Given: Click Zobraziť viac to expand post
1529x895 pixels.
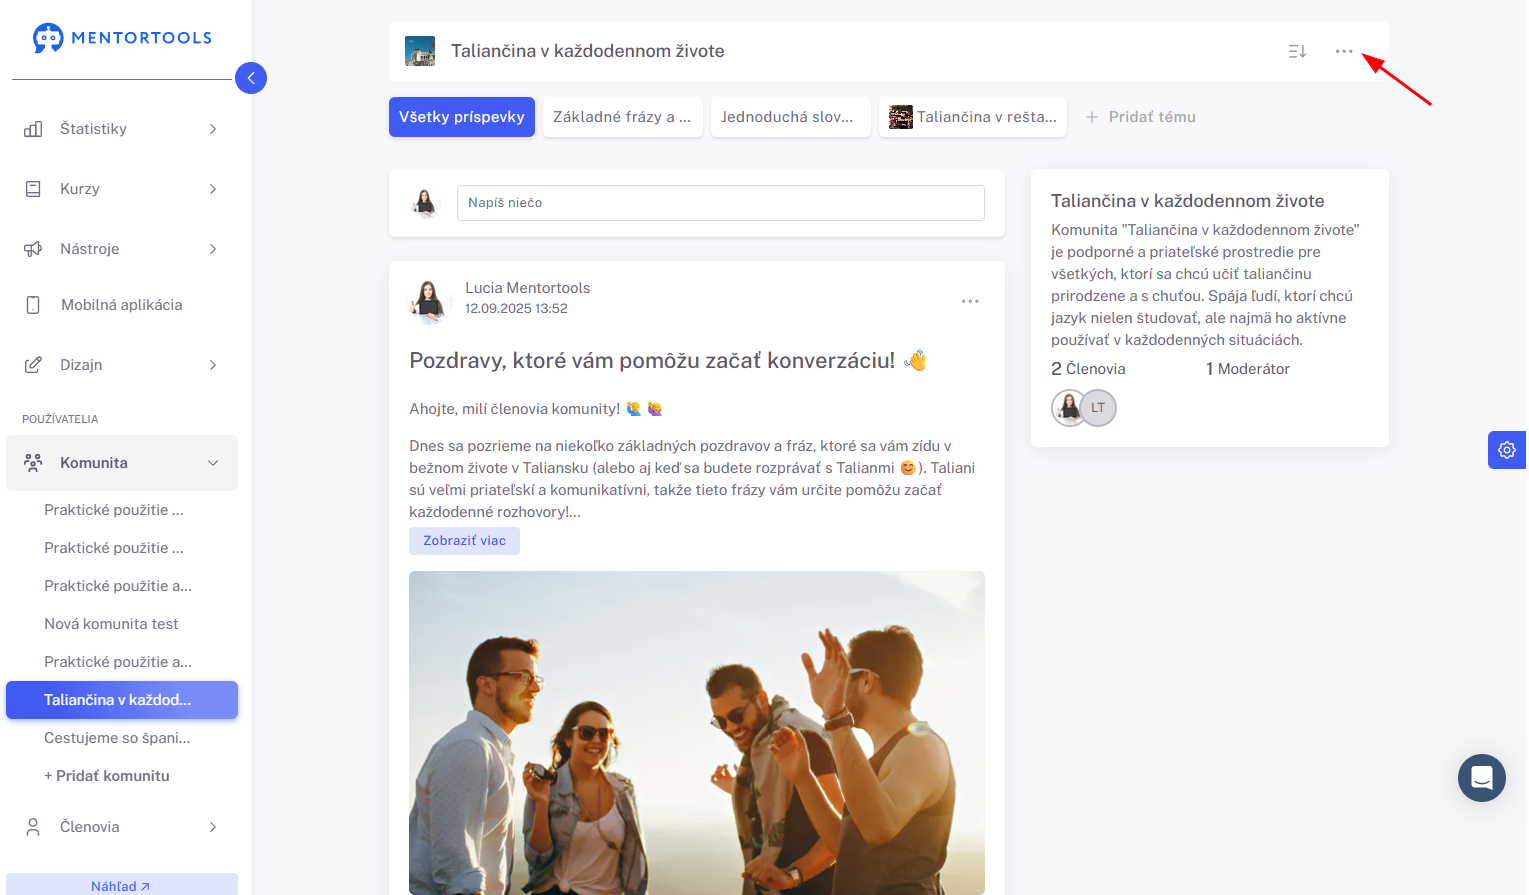Looking at the screenshot, I should (464, 541).
